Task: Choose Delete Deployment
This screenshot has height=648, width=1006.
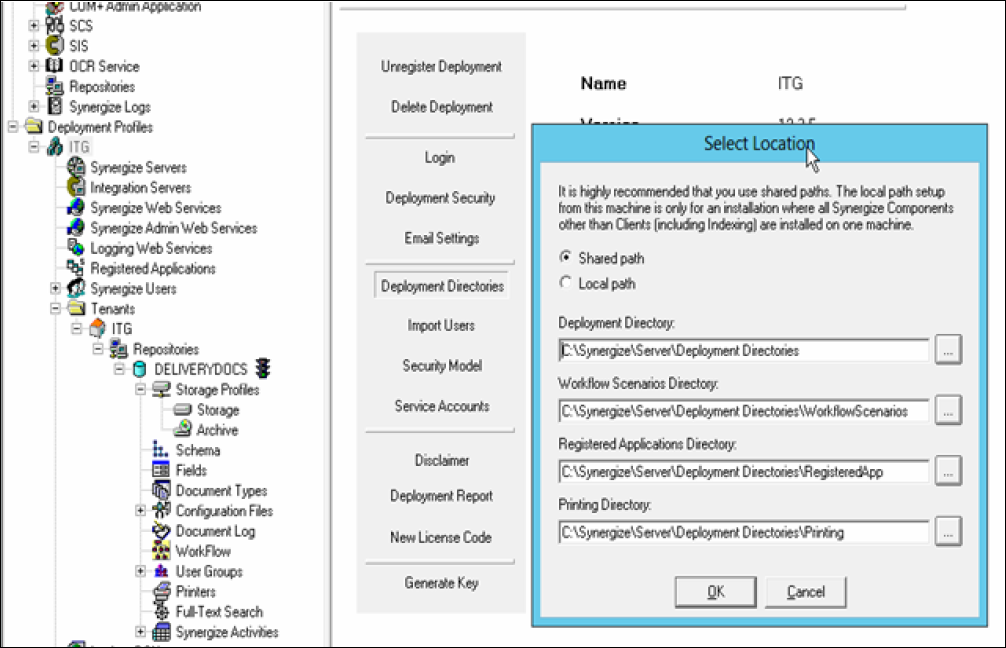Action: [442, 107]
